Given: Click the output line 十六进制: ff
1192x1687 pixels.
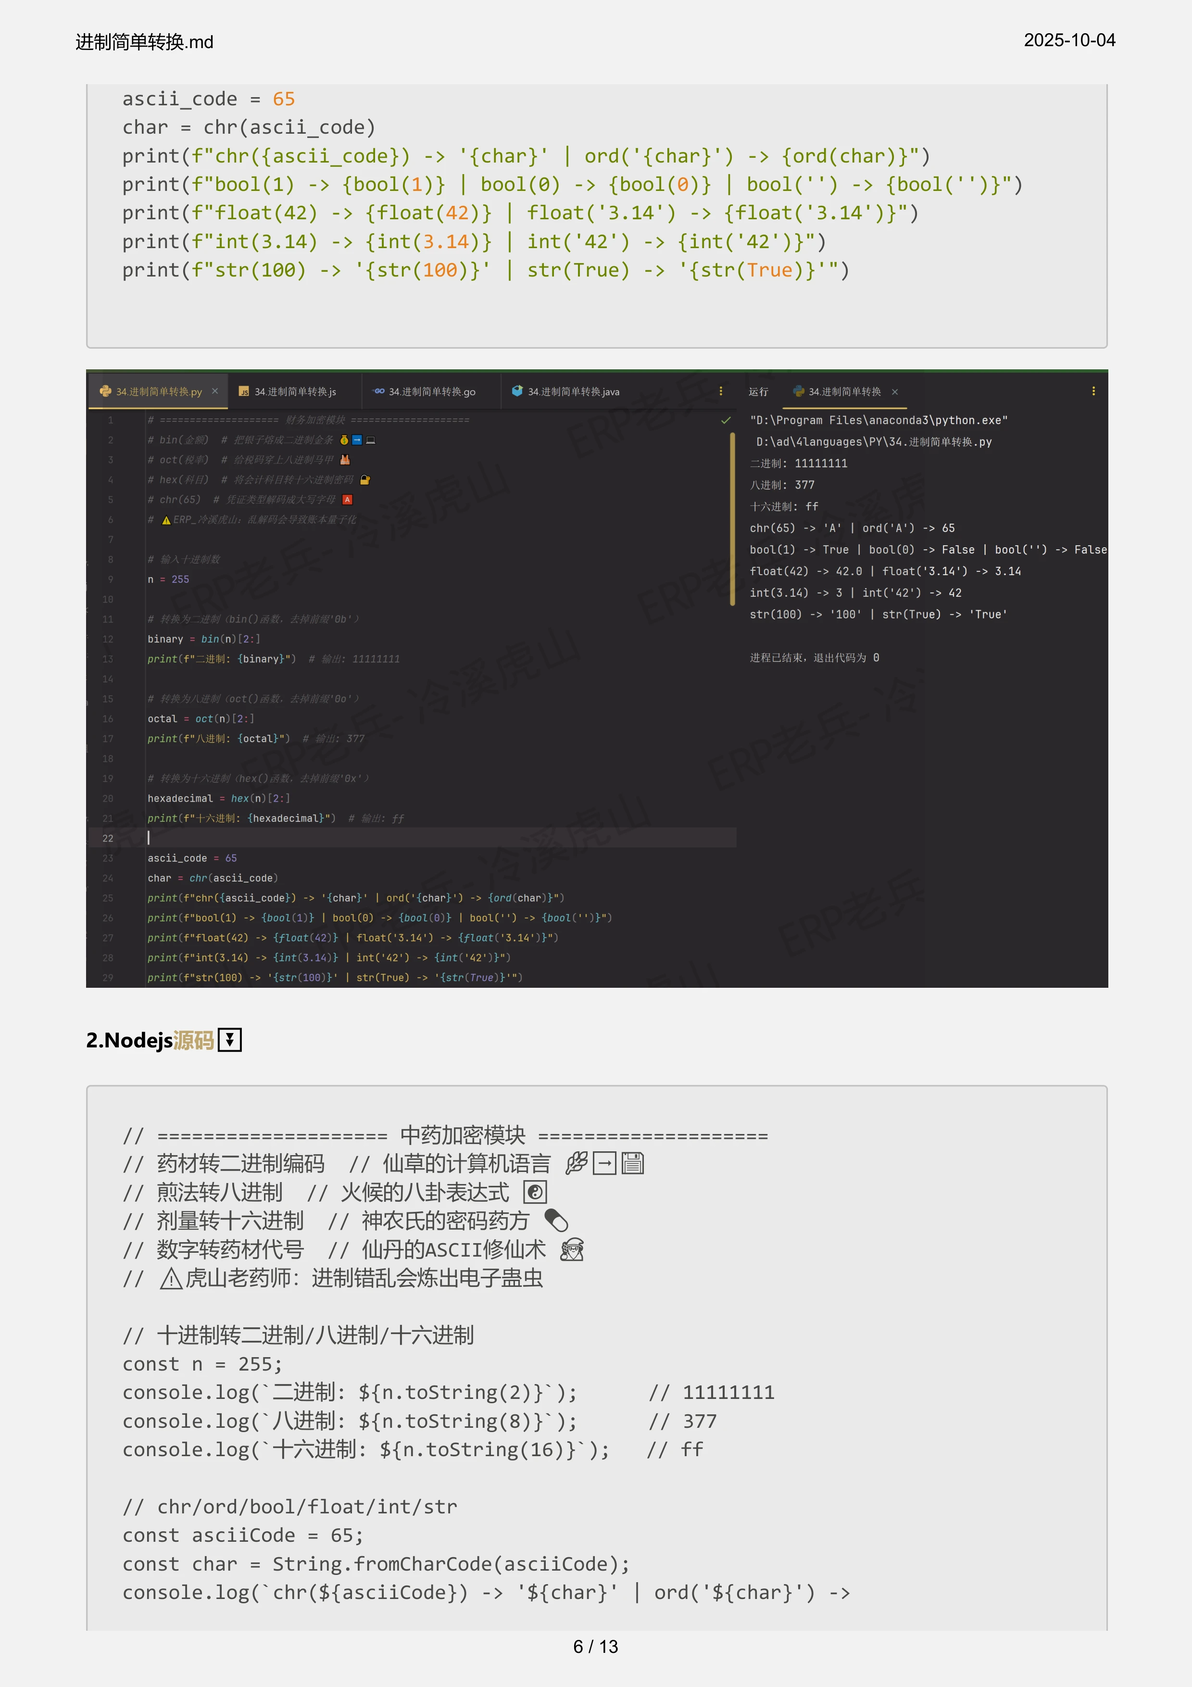Looking at the screenshot, I should [784, 506].
